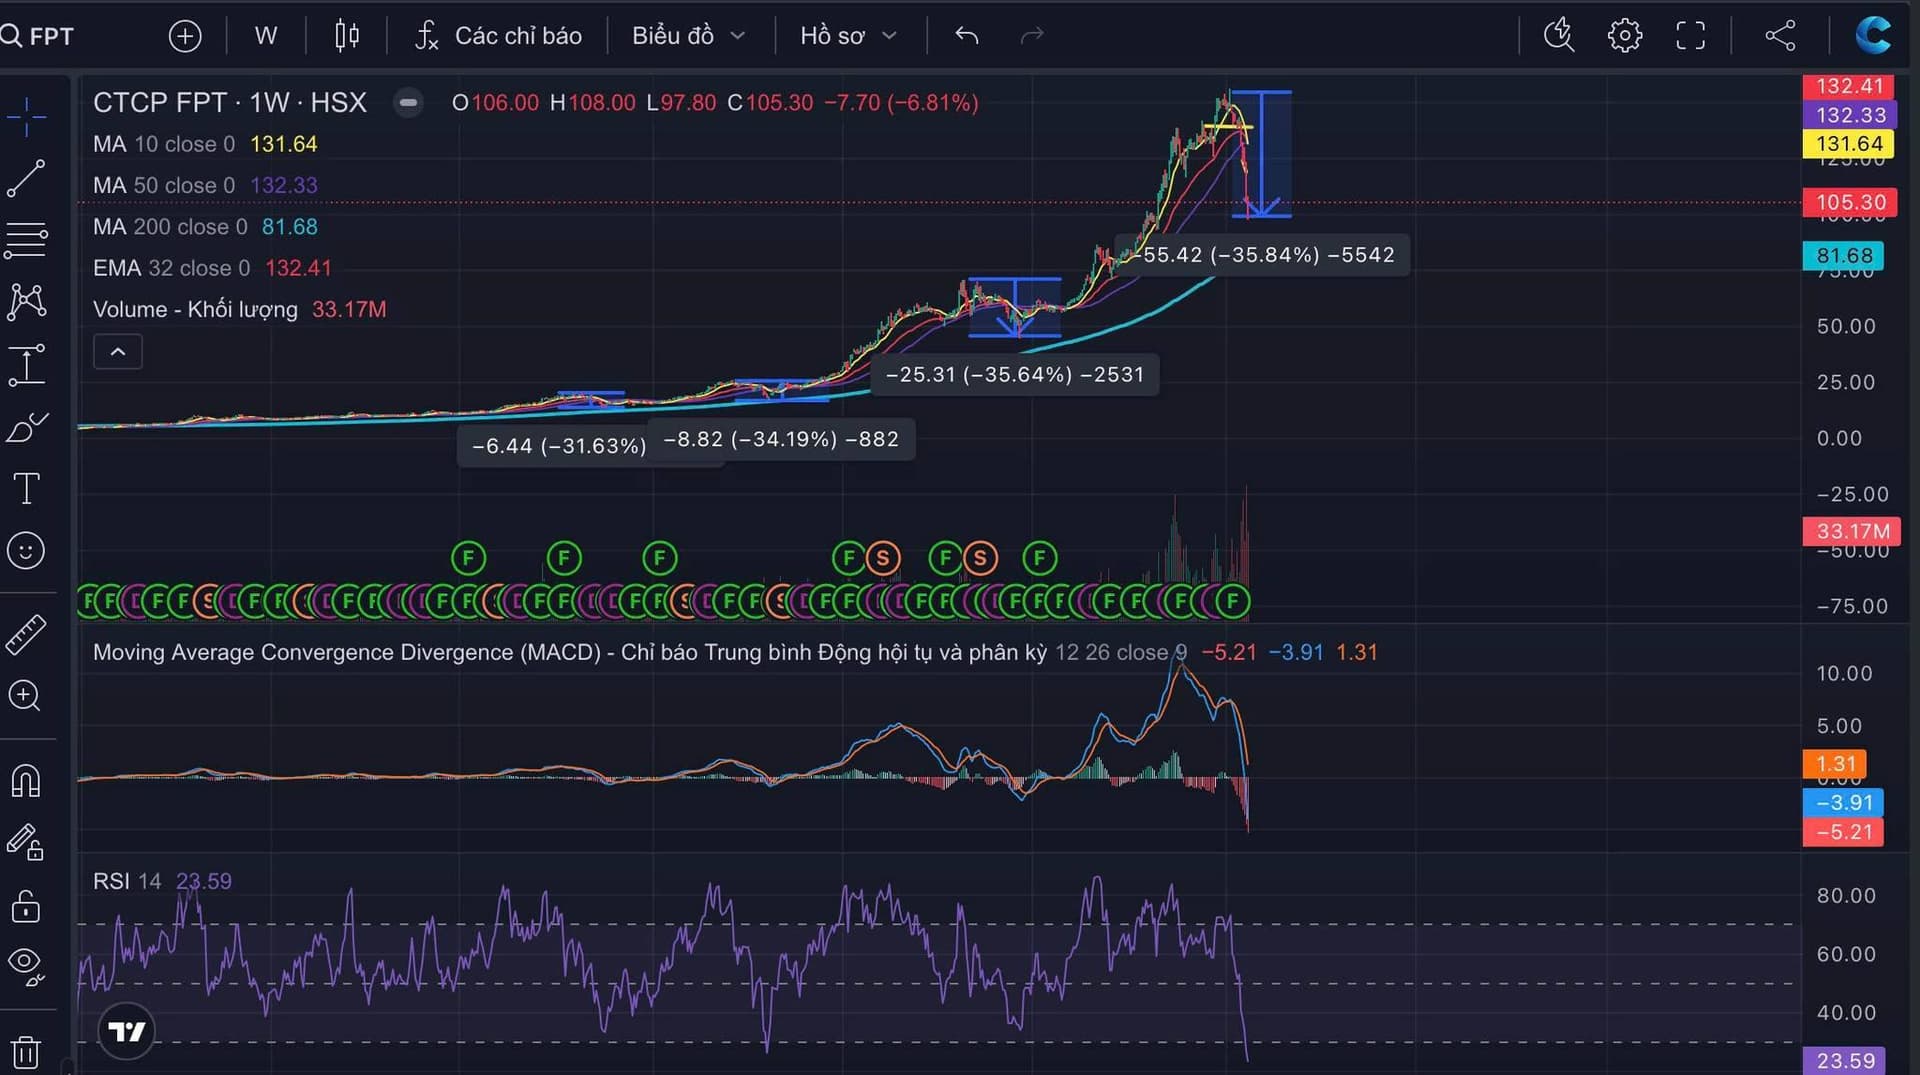This screenshot has width=1920, height=1075.
Task: Remove drawings with the trash icon
Action: [x=26, y=1052]
